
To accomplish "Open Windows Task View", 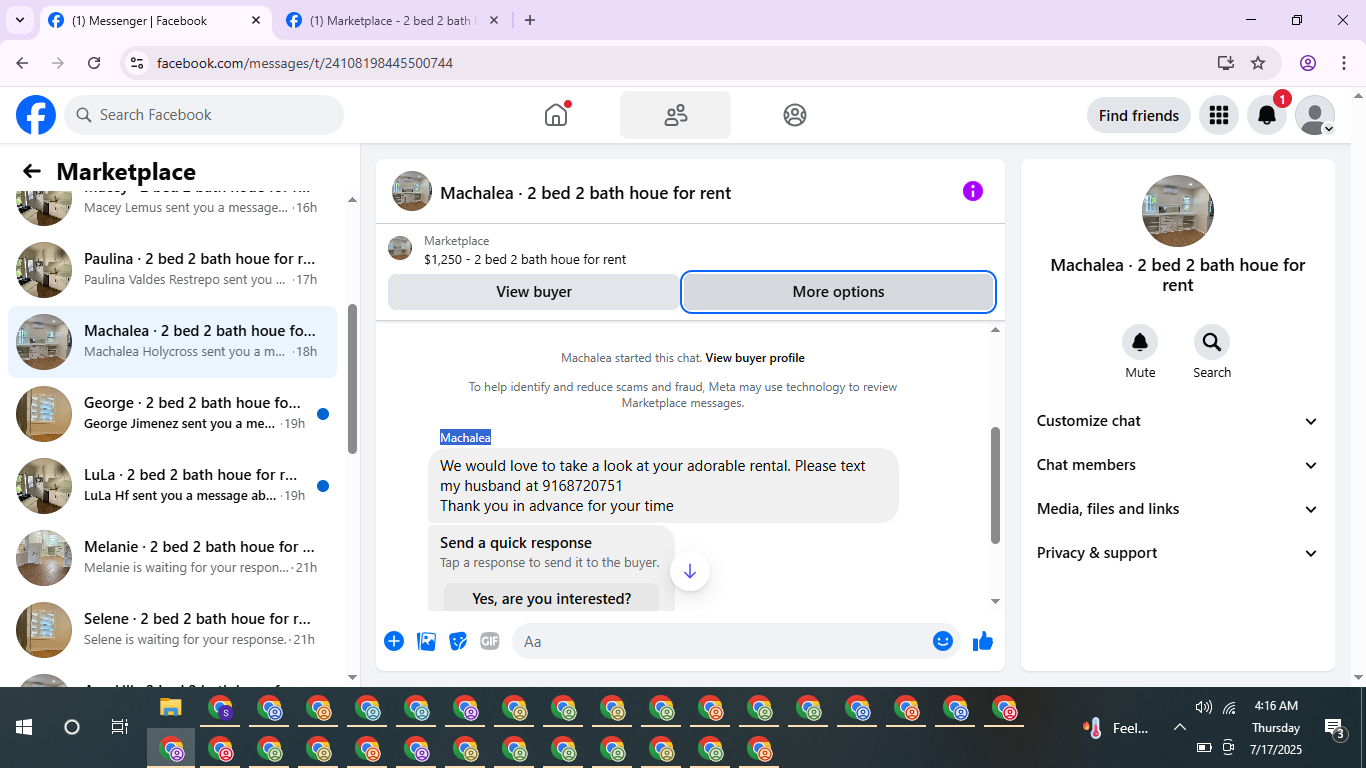I will click(120, 728).
